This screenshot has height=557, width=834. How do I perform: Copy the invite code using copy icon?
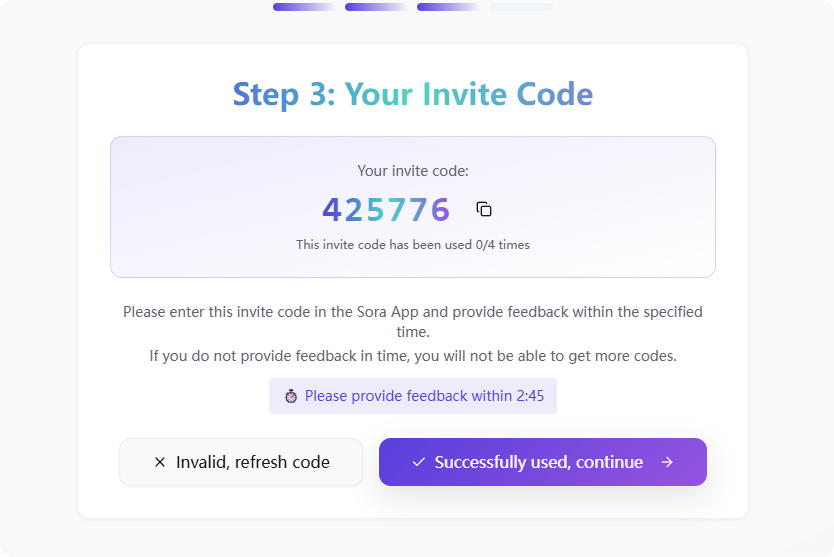484,209
